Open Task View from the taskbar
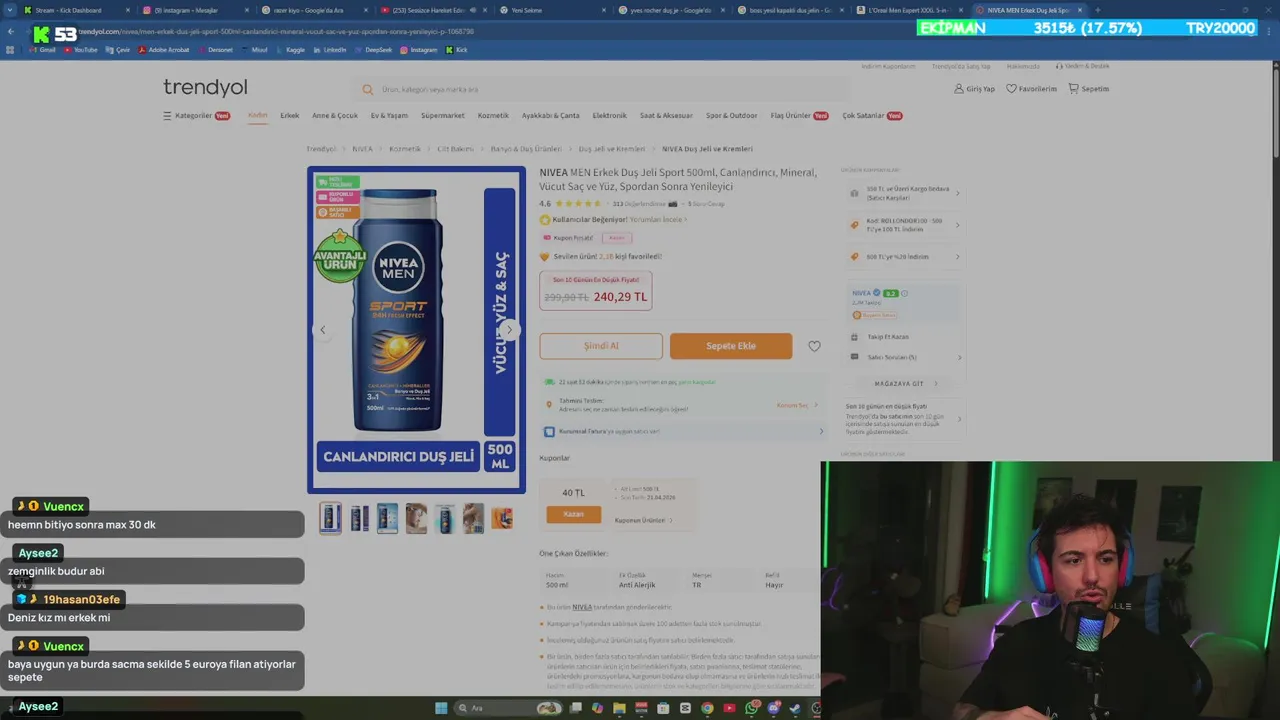Screen dimensions: 1280x720 tap(574, 708)
